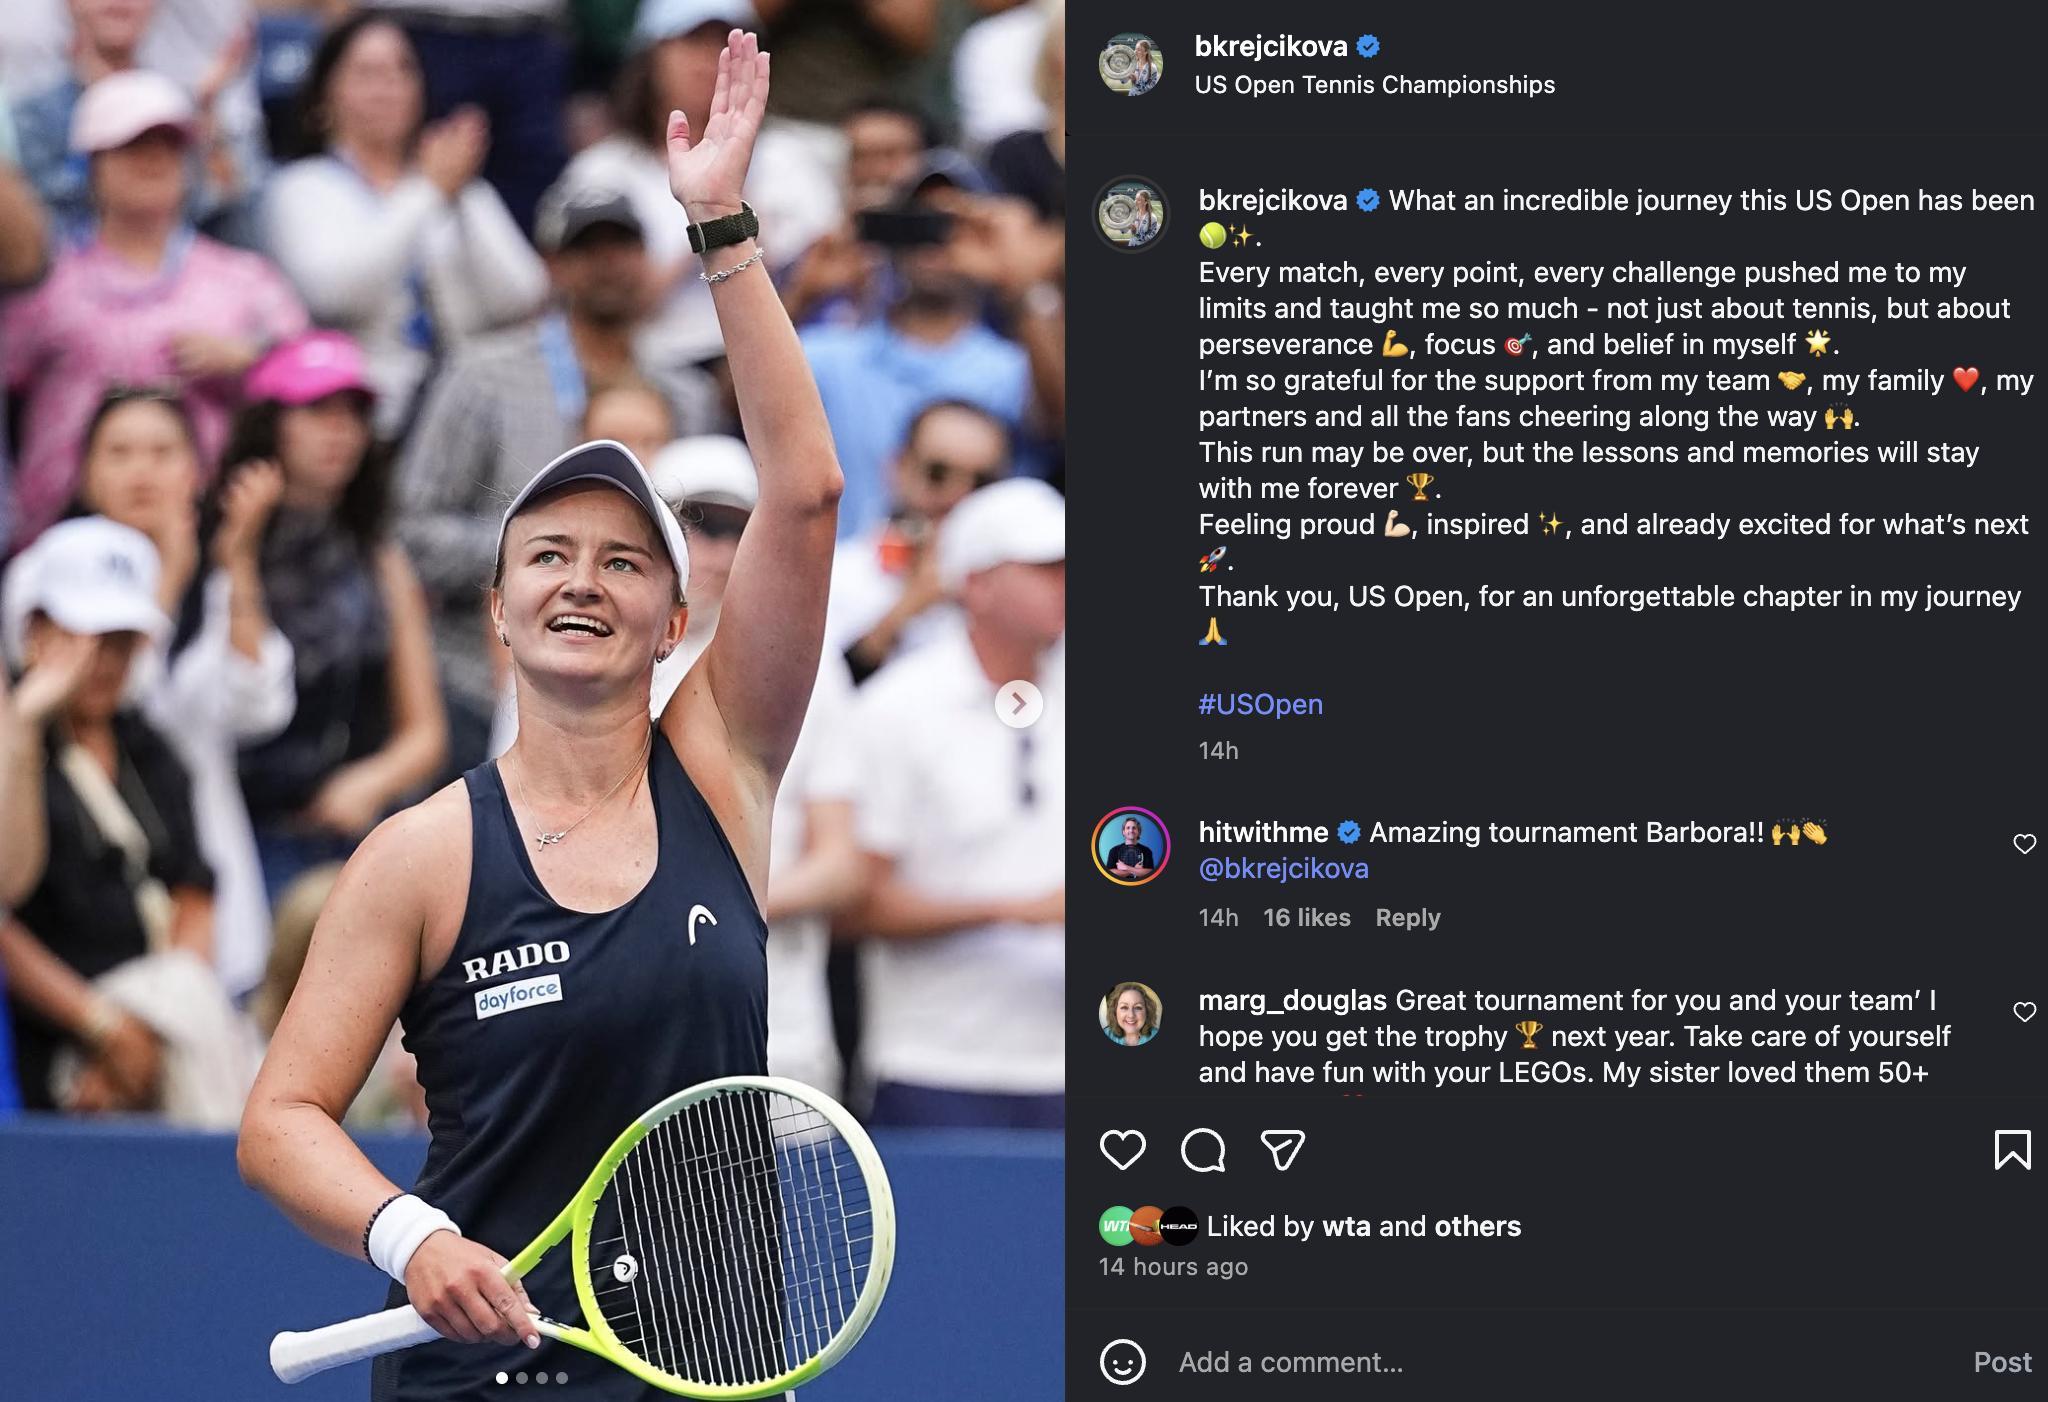Open comments with the speech bubble icon
This screenshot has height=1402, width=2048.
tap(1202, 1150)
